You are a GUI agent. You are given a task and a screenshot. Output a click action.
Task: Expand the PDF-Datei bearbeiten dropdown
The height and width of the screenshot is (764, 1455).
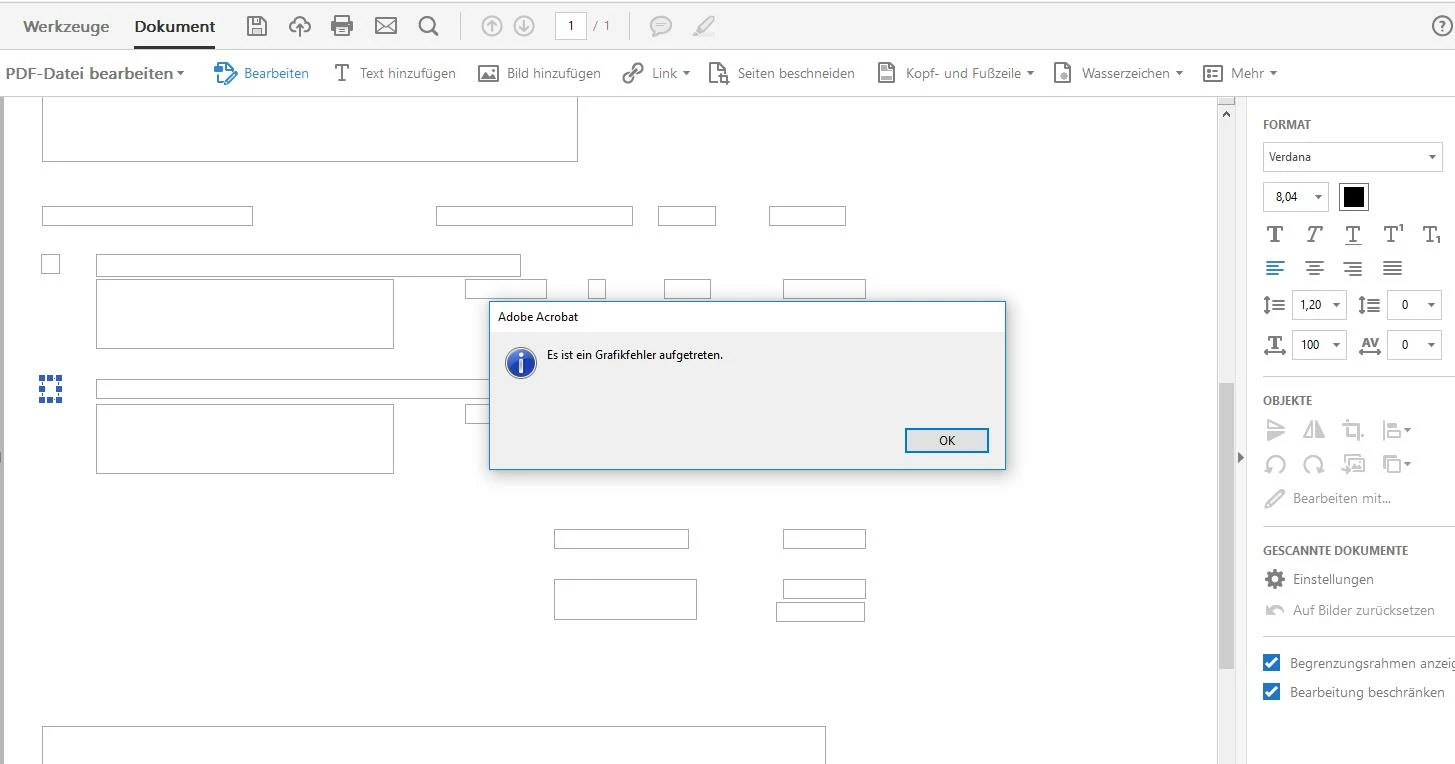(x=95, y=73)
